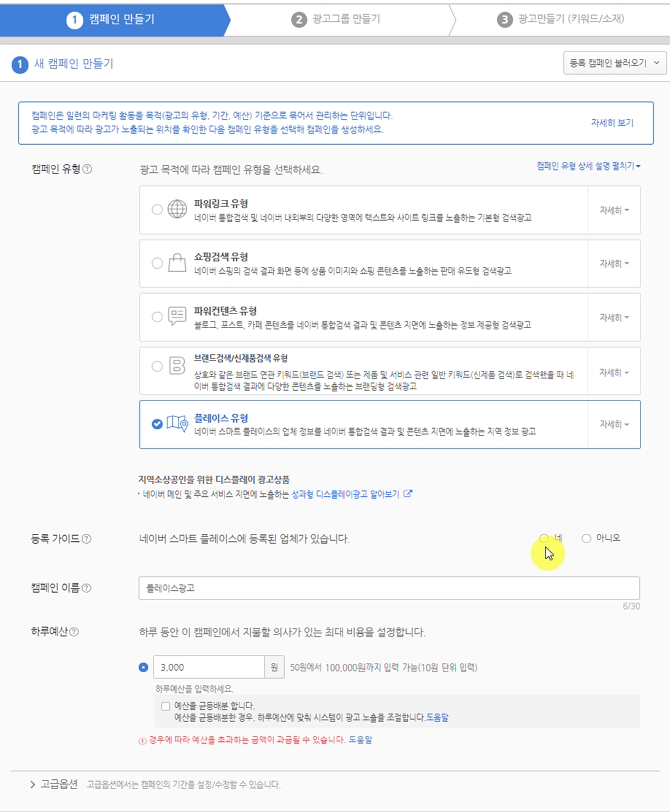The width and height of the screenshot is (670, 812).
Task: Select the 파워링크 유형 radio button
Action: pos(157,210)
